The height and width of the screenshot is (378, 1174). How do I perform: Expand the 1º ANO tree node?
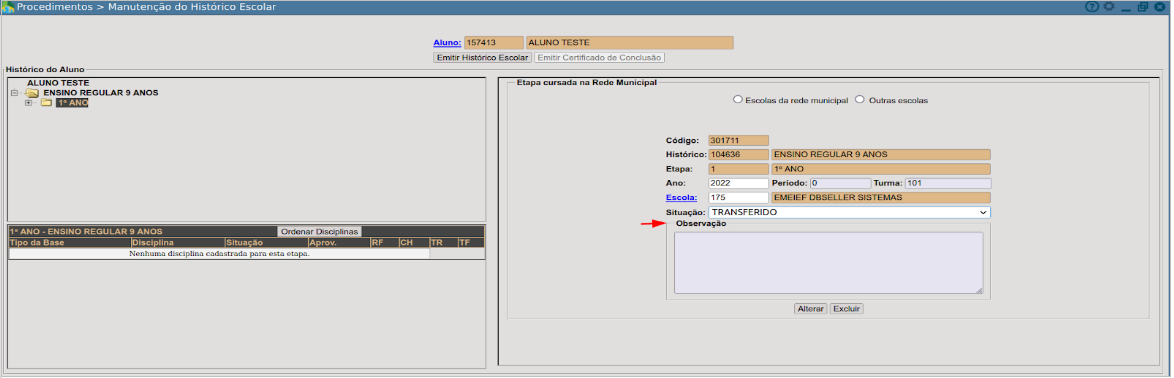coord(28,103)
